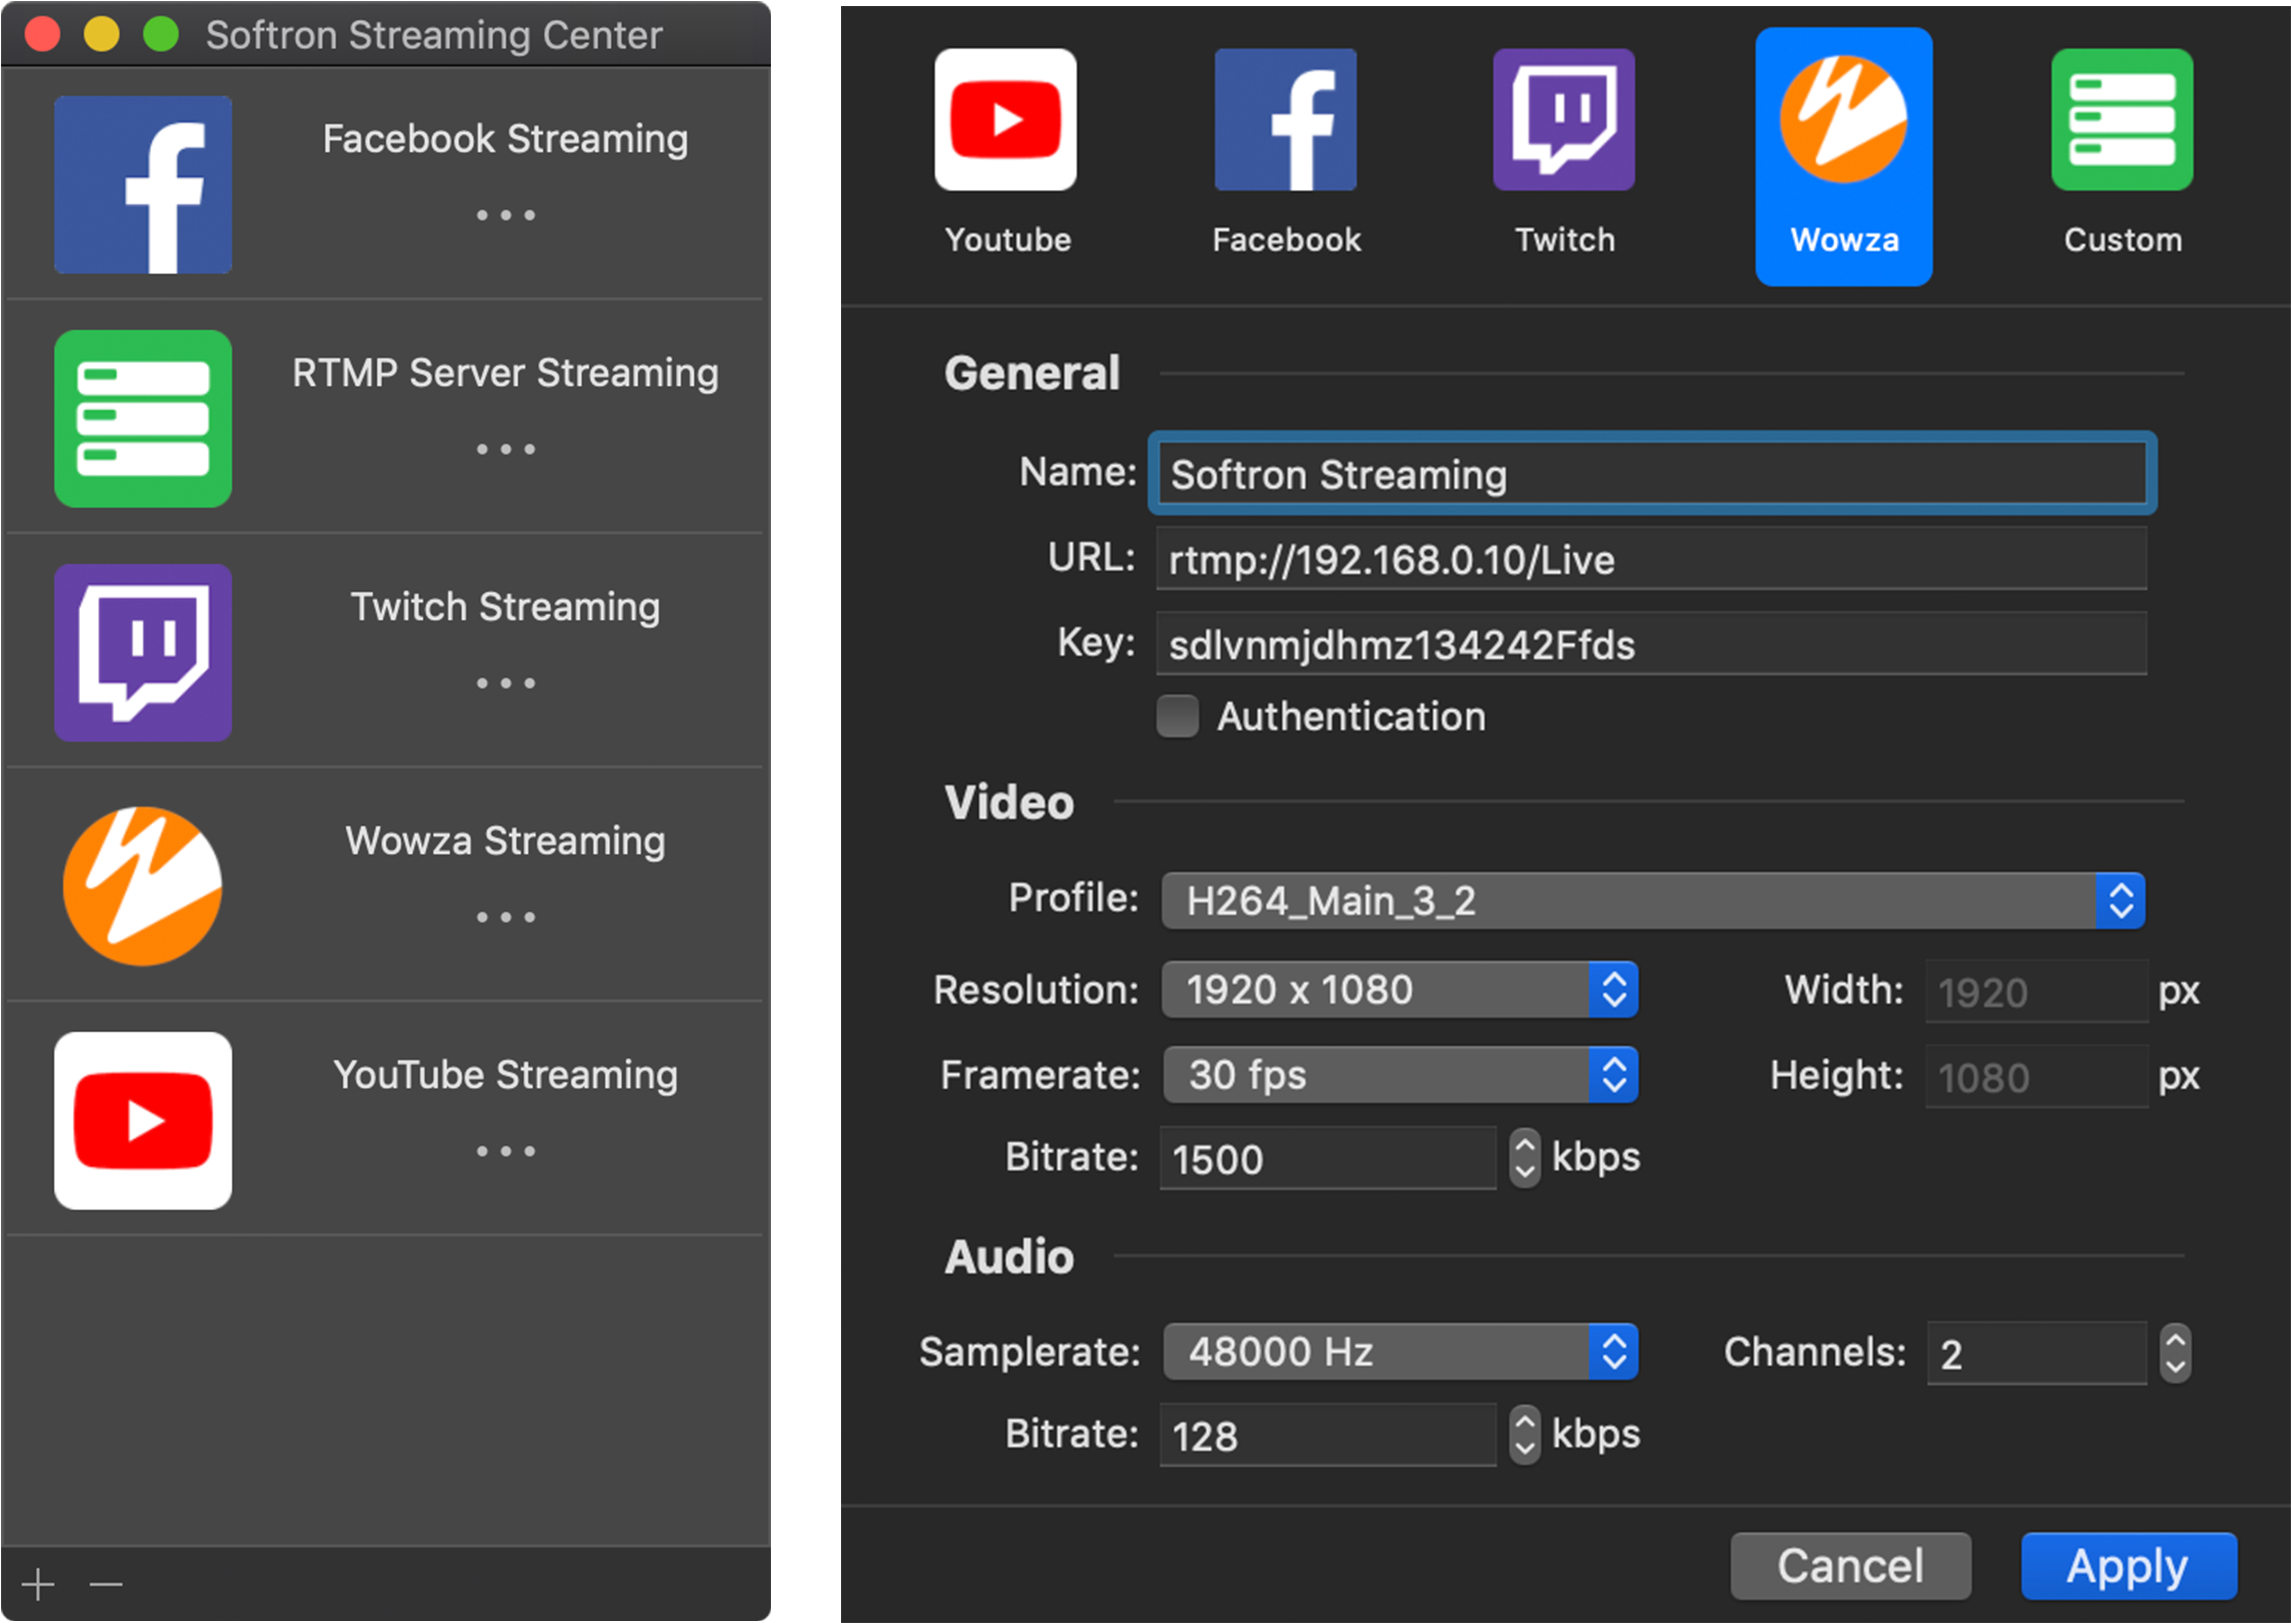The image size is (2291, 1623).
Task: Pick the Twitch service icon
Action: coord(1564,121)
